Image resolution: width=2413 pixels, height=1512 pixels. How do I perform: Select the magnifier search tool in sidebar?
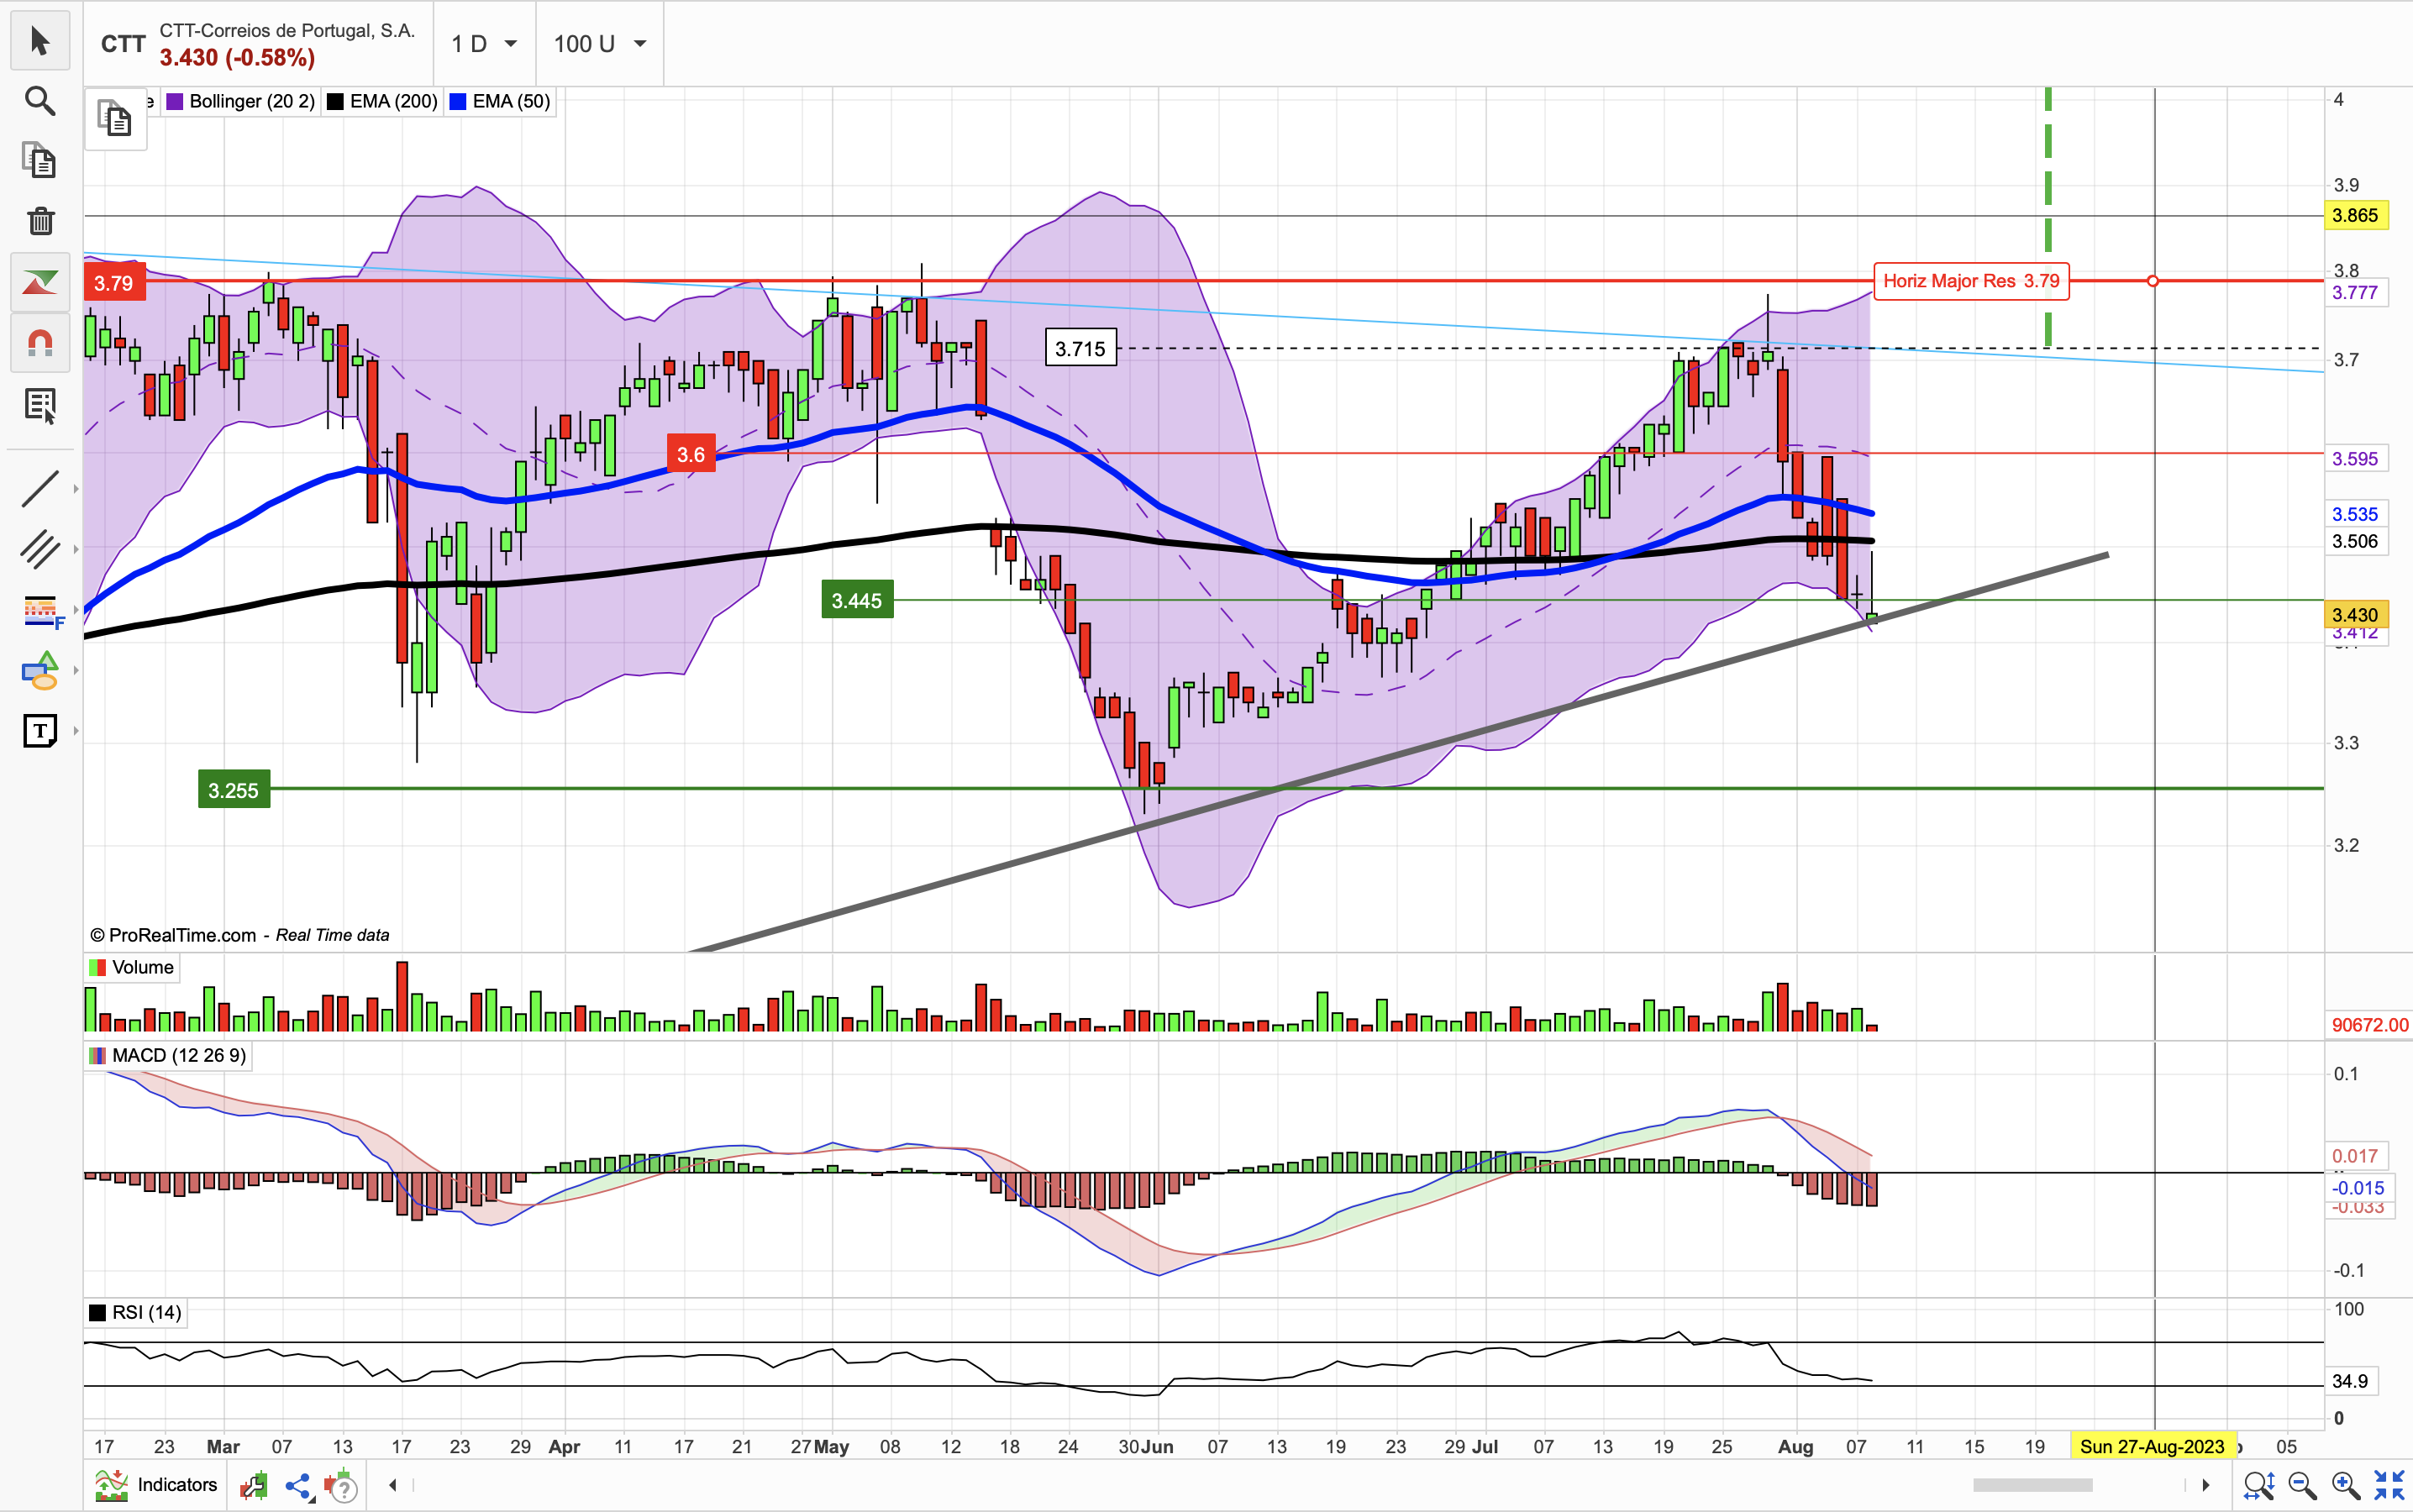40,101
